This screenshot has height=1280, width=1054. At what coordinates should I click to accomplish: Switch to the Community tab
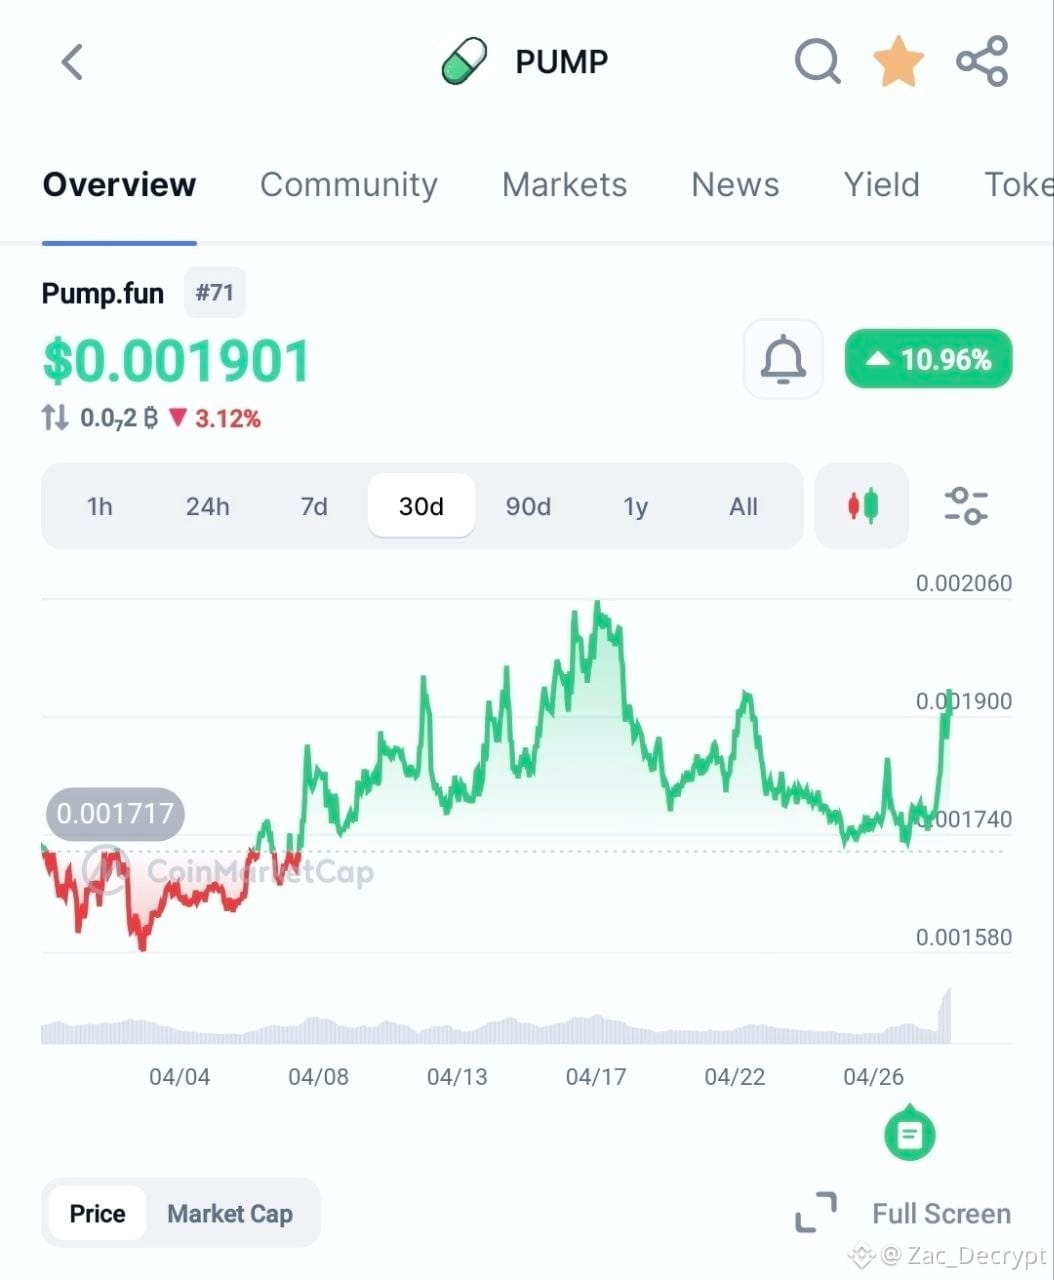(x=349, y=184)
